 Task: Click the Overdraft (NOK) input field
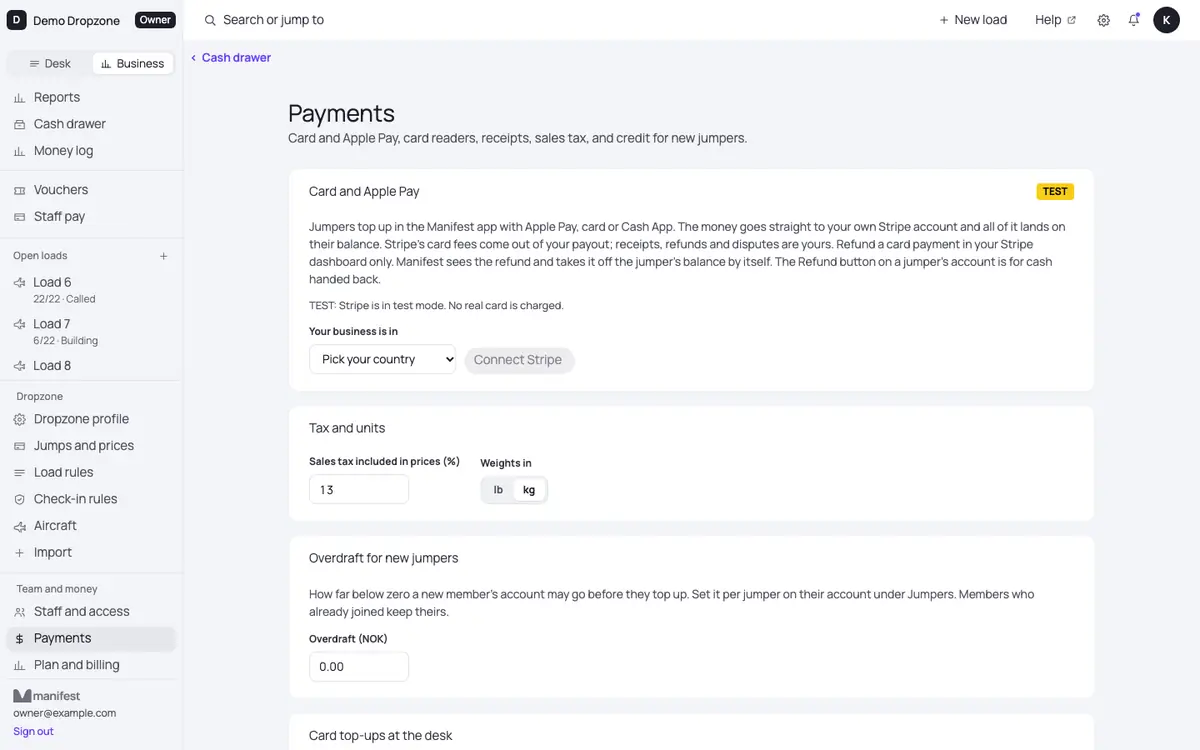coord(359,667)
